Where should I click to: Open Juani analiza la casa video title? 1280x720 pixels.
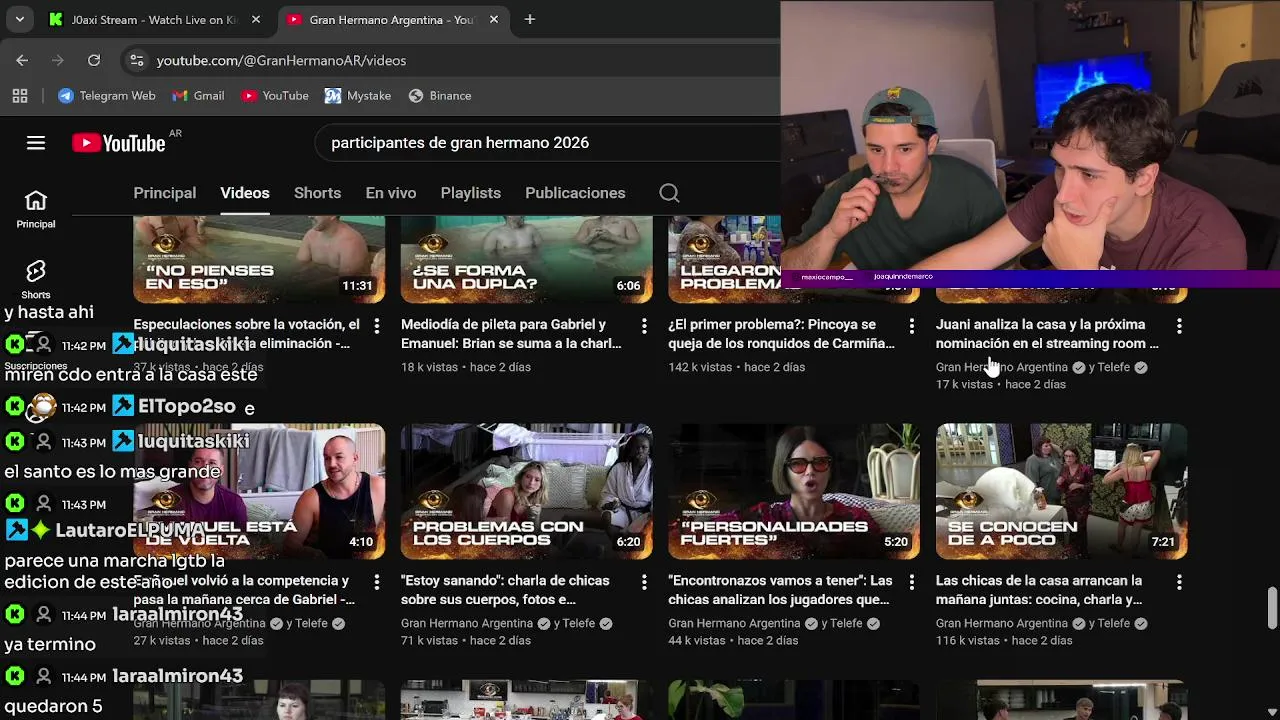tap(1047, 334)
